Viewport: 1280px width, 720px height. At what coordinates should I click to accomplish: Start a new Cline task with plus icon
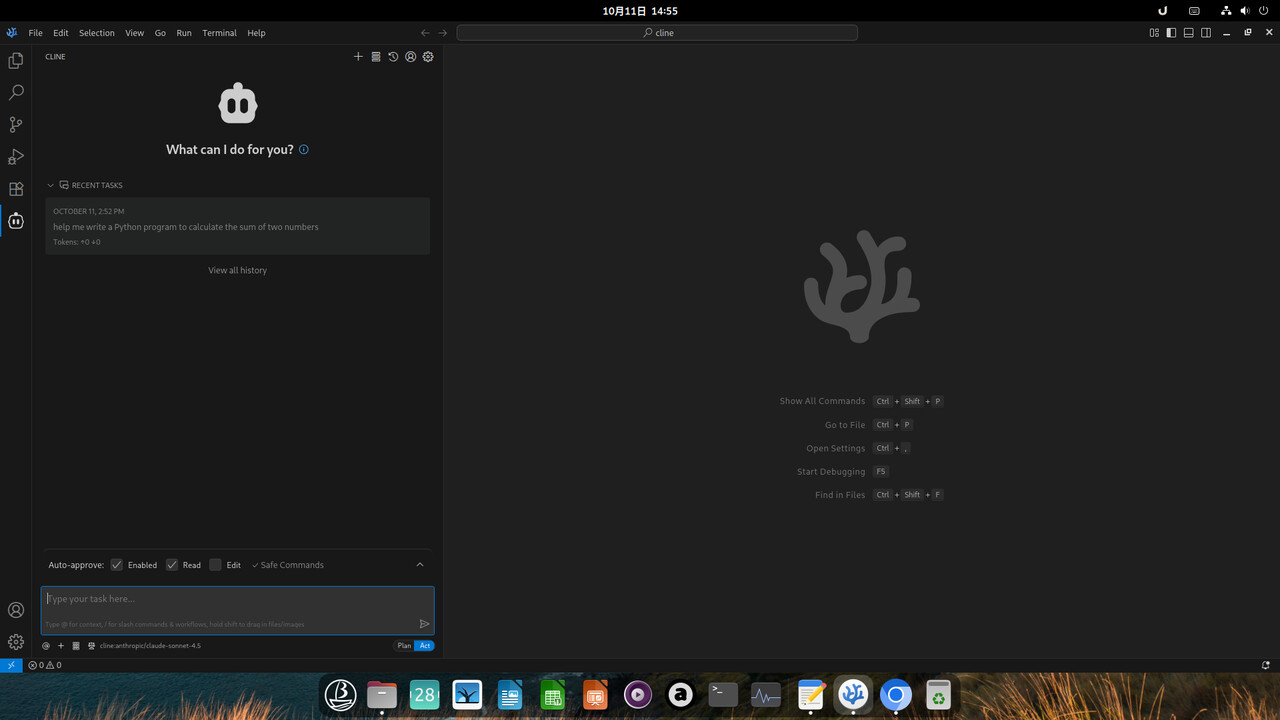pos(358,57)
